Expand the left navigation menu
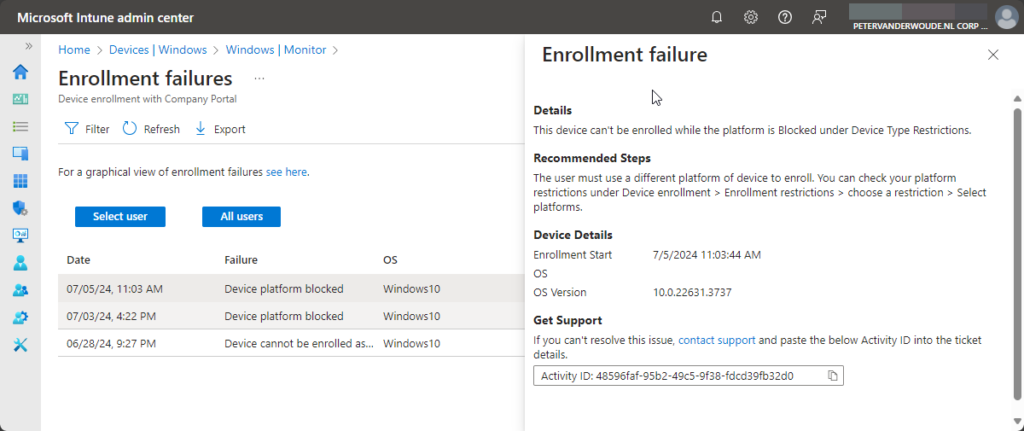This screenshot has height=431, width=1024. click(x=29, y=47)
